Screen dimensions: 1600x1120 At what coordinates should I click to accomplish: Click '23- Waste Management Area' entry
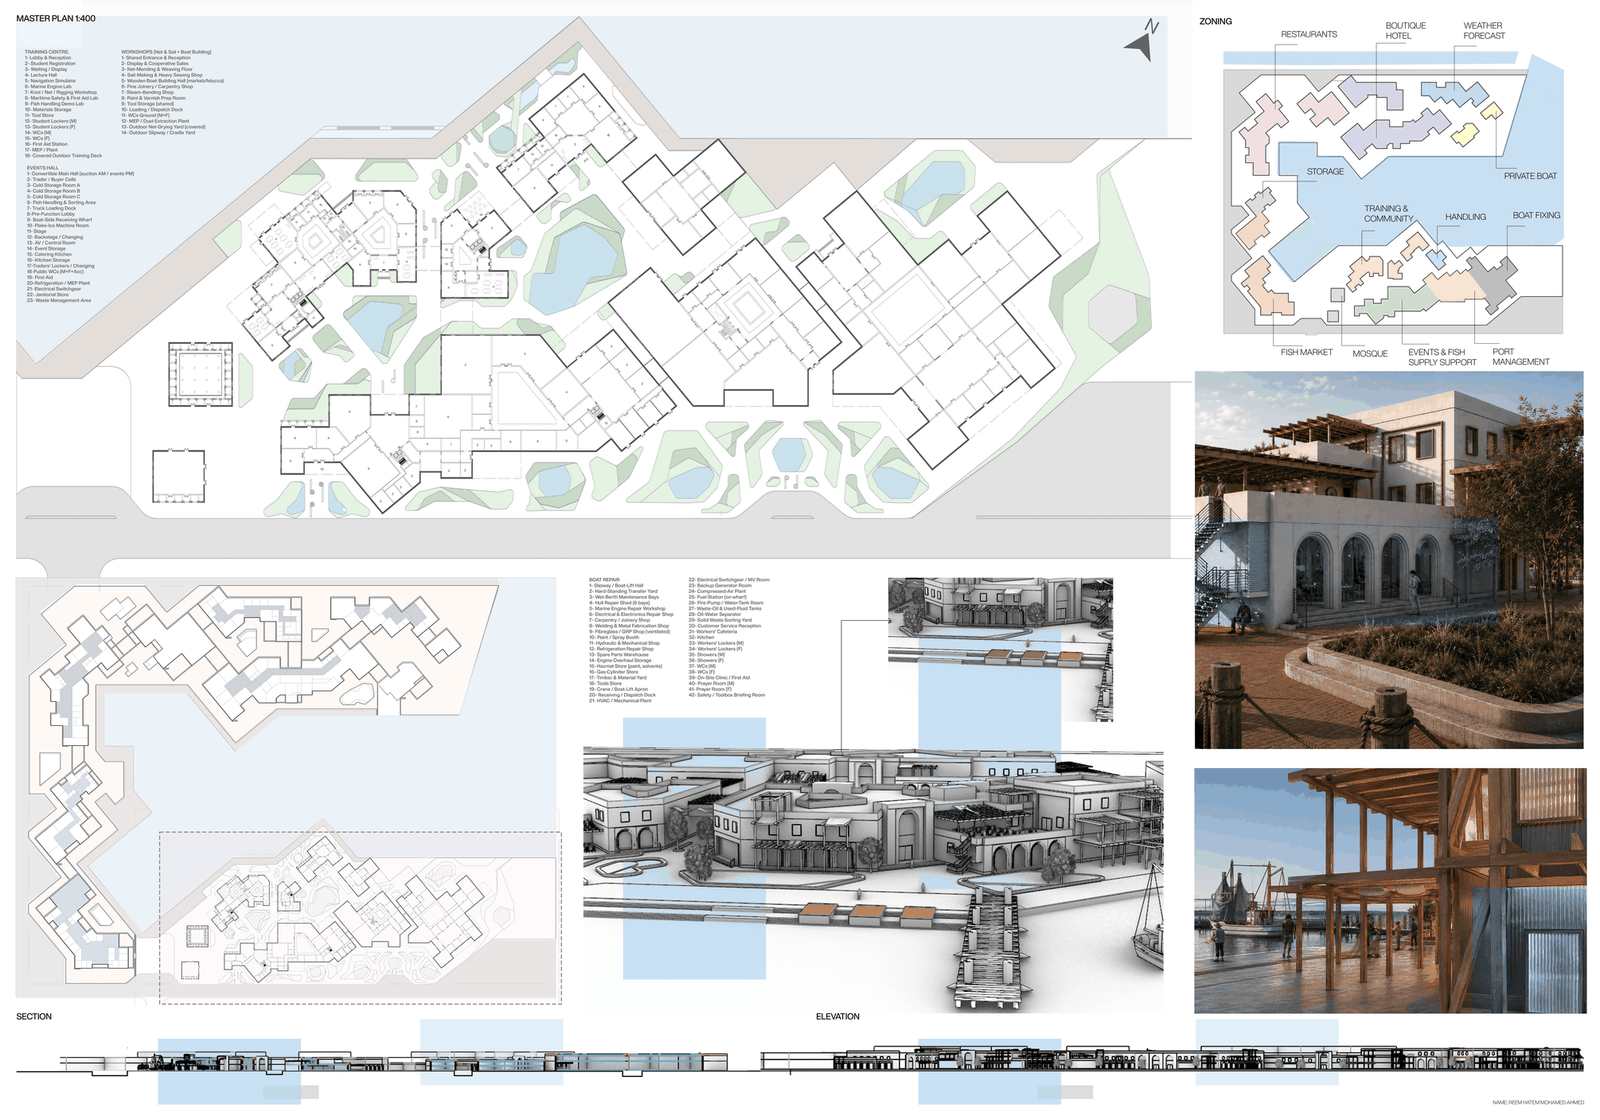pos(59,300)
